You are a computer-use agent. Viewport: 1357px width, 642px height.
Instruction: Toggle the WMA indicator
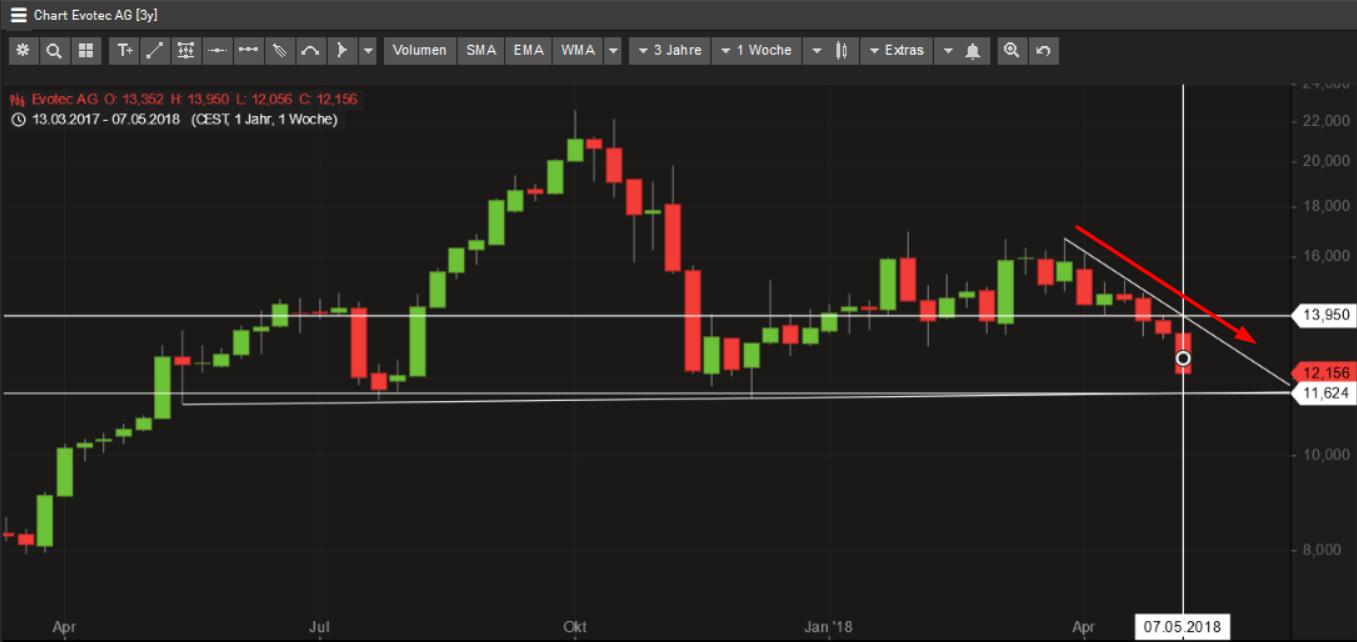click(x=578, y=51)
